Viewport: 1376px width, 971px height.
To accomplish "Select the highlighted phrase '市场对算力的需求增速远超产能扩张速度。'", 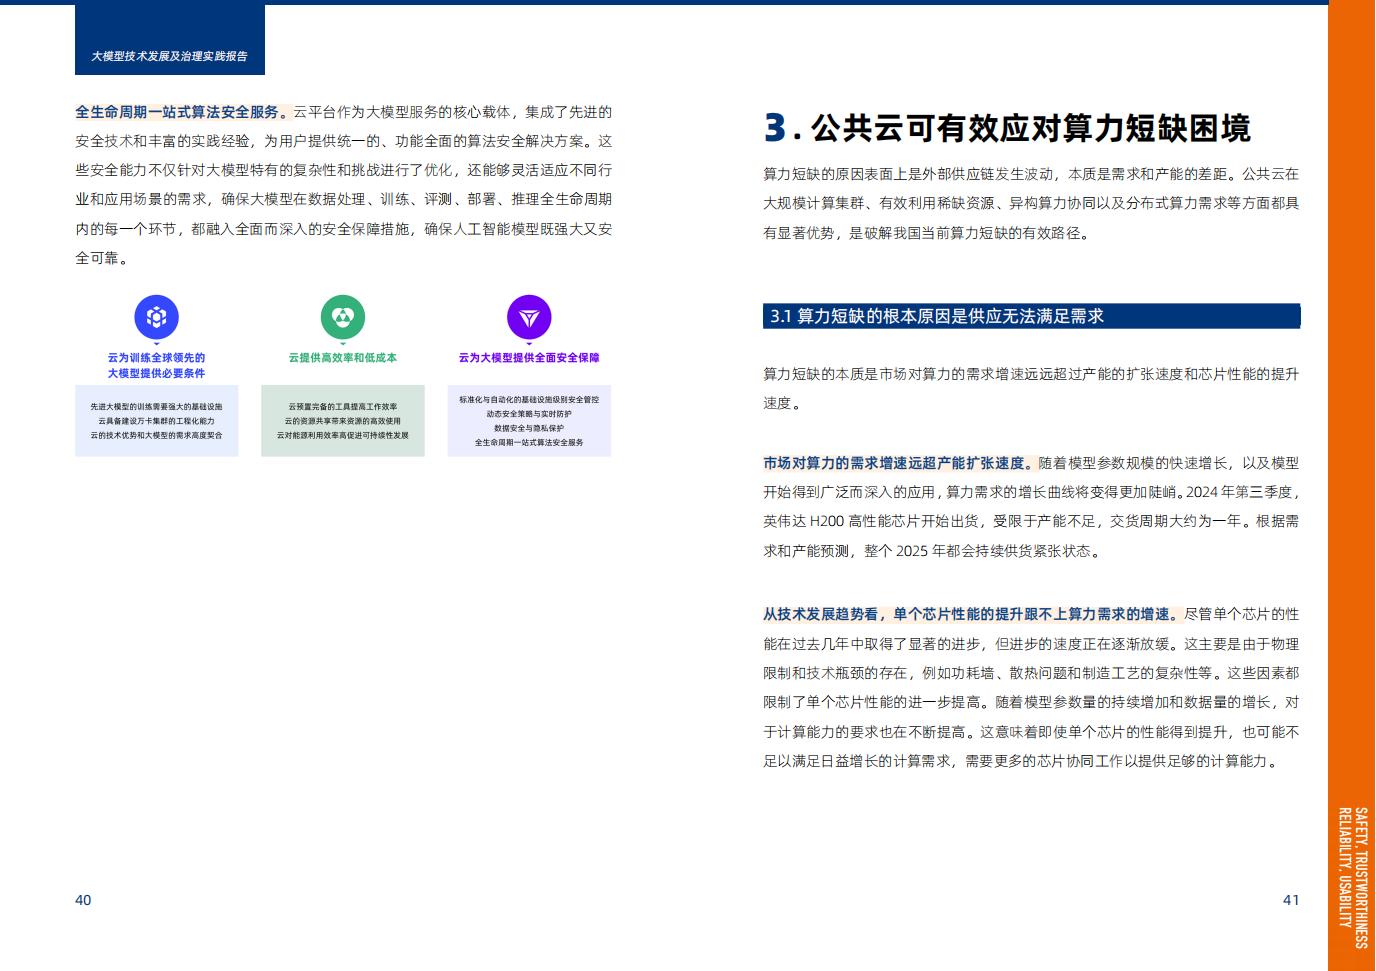I will pyautogui.click(x=901, y=463).
